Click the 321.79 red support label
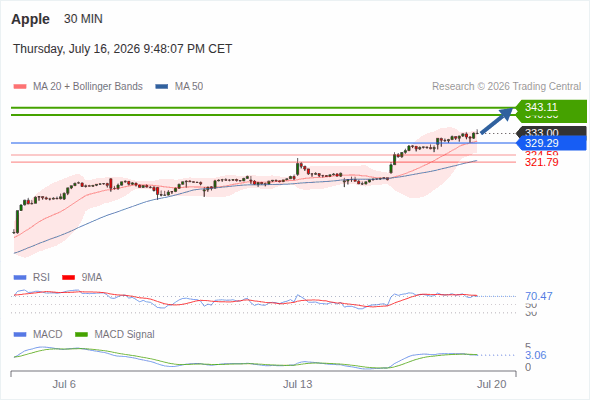Image resolution: width=590 pixels, height=400 pixels. (541, 162)
